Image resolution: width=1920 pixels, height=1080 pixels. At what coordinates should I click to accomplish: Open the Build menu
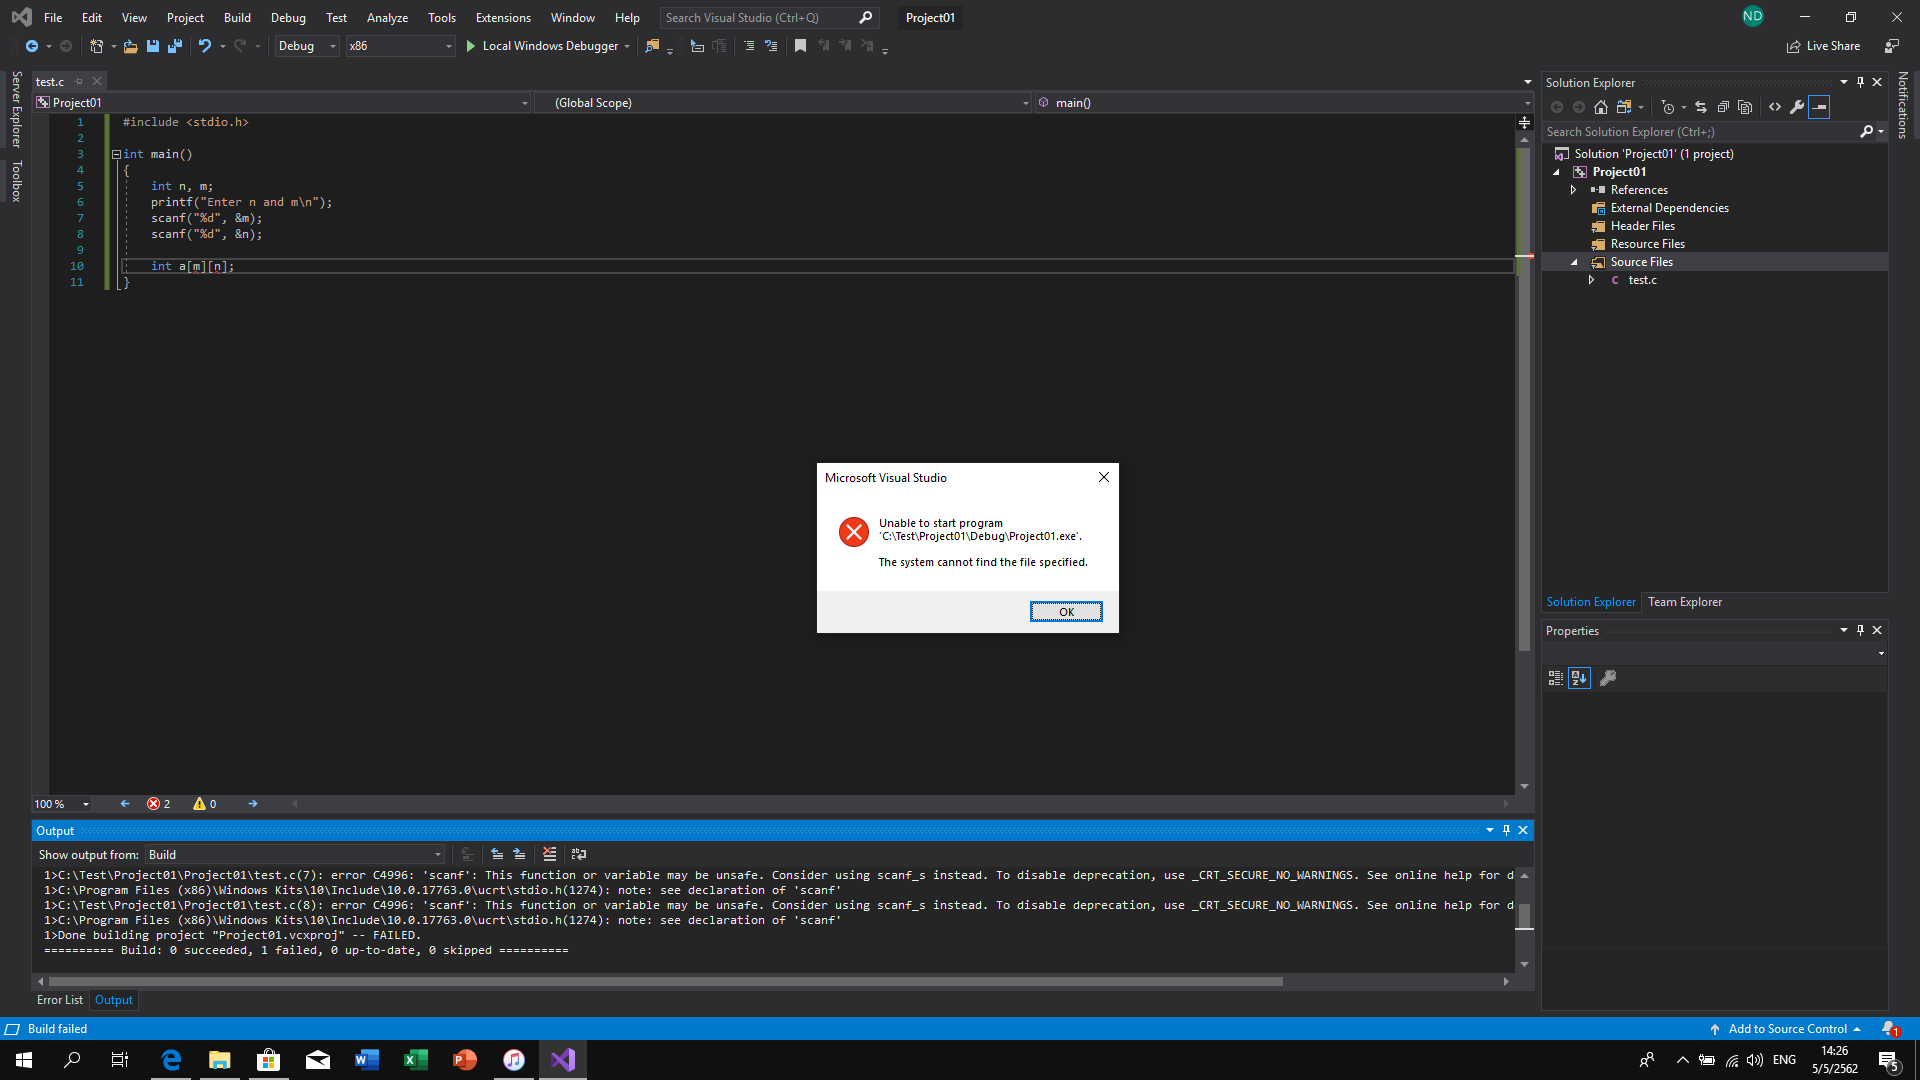click(237, 18)
